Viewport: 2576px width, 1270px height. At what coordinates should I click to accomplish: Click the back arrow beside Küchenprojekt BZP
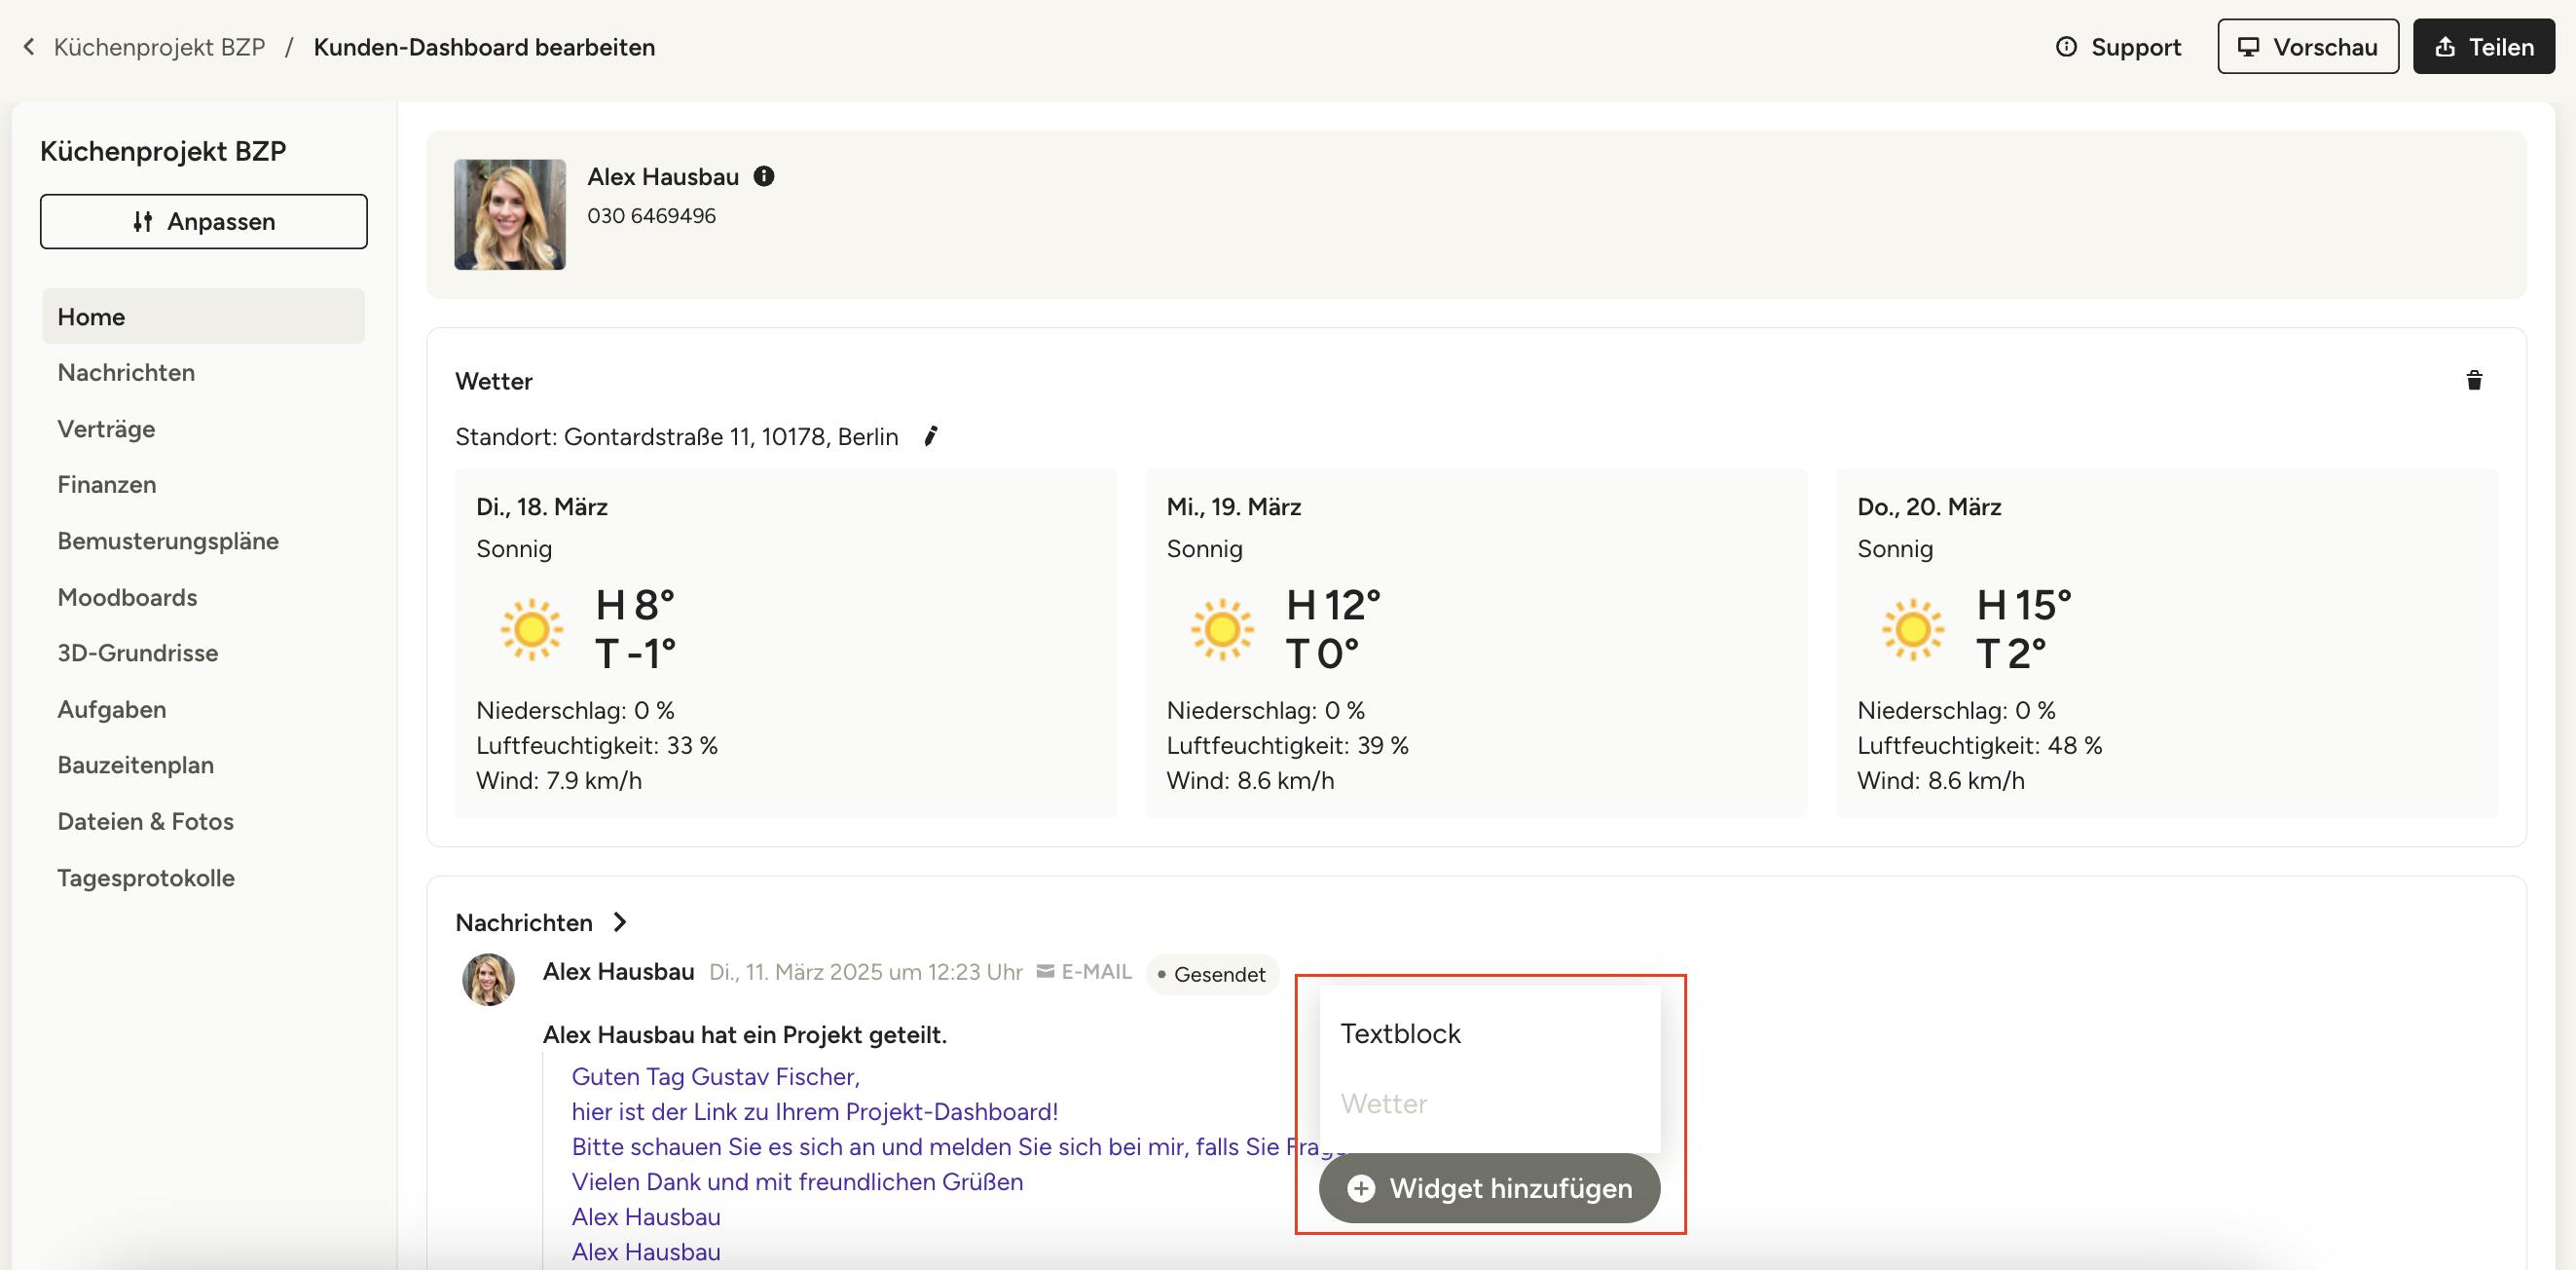pos(29,47)
